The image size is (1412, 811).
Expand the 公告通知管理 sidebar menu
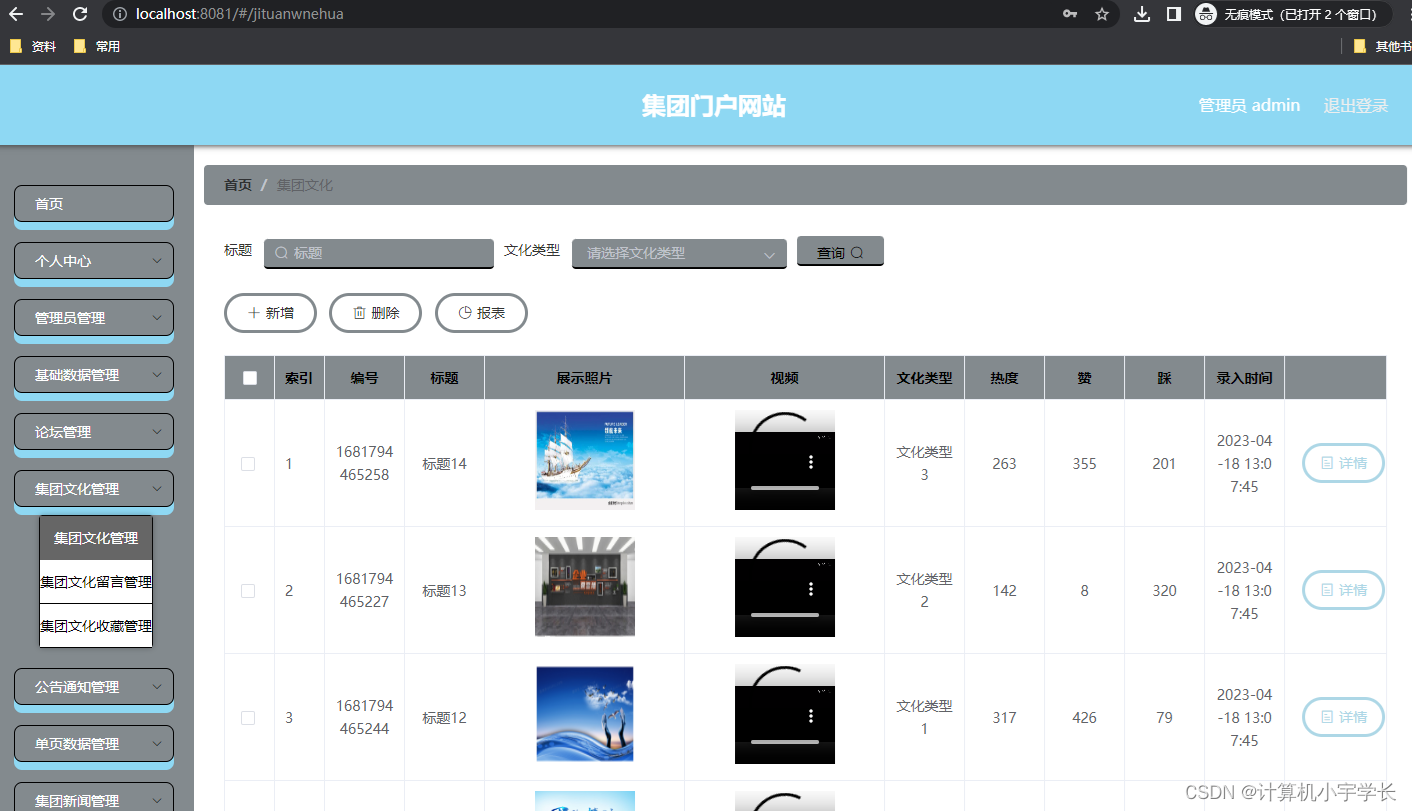tap(94, 687)
